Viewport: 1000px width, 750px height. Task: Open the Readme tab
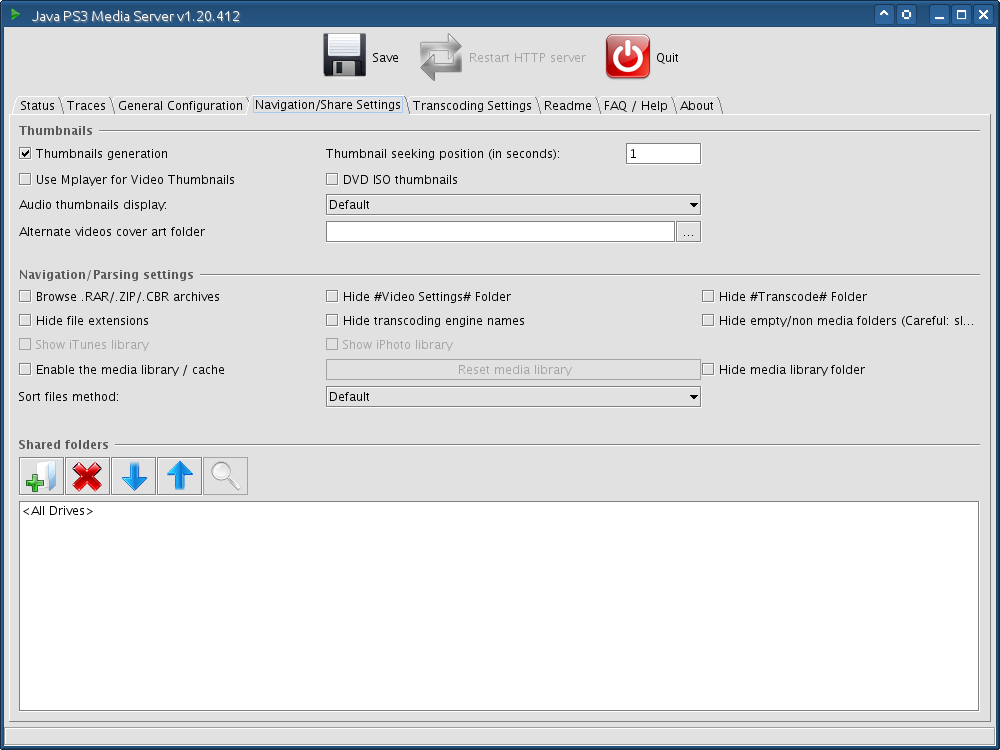568,106
